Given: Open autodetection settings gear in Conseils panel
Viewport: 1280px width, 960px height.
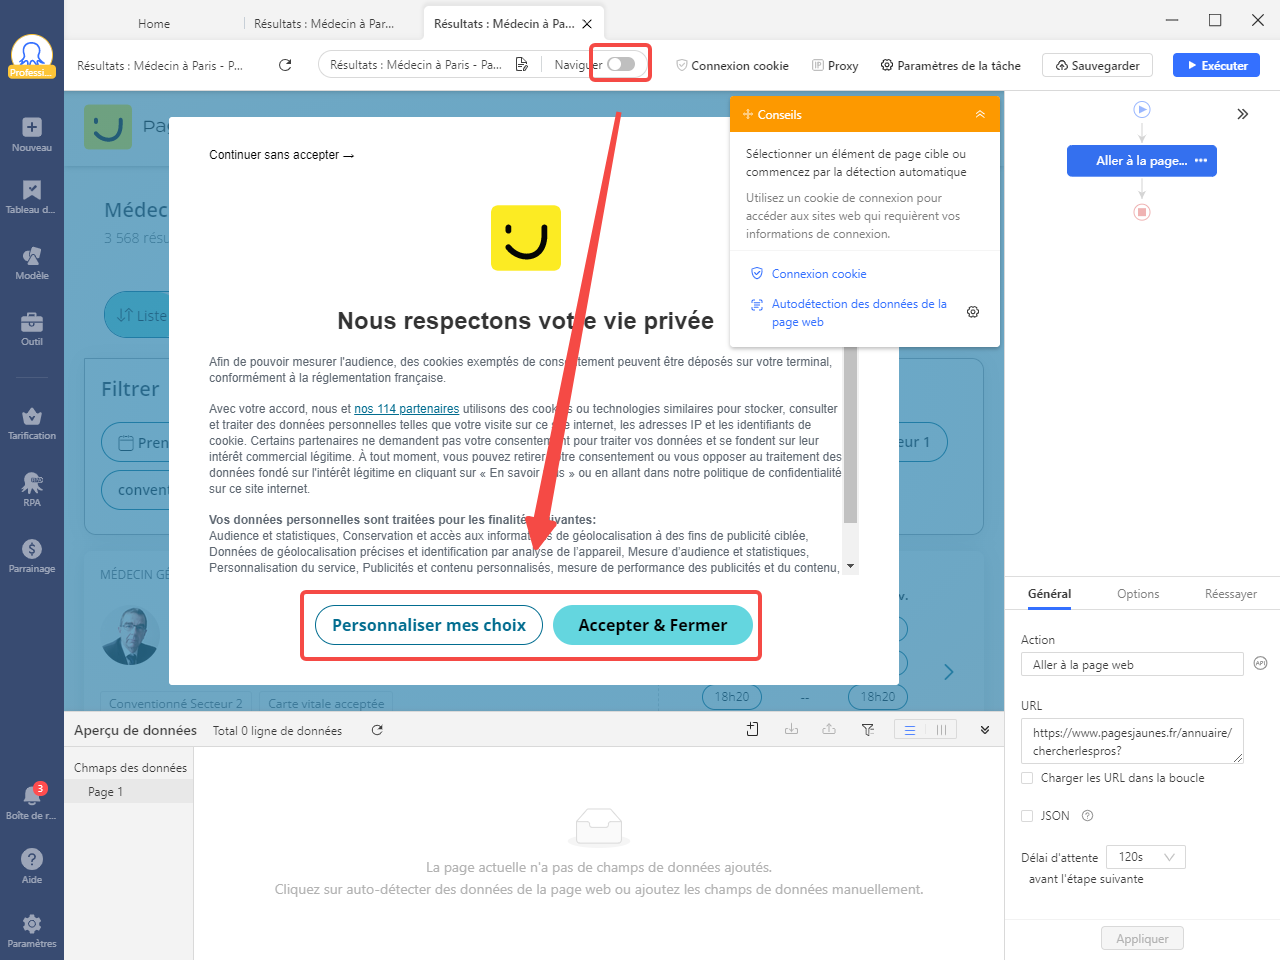Looking at the screenshot, I should [973, 312].
